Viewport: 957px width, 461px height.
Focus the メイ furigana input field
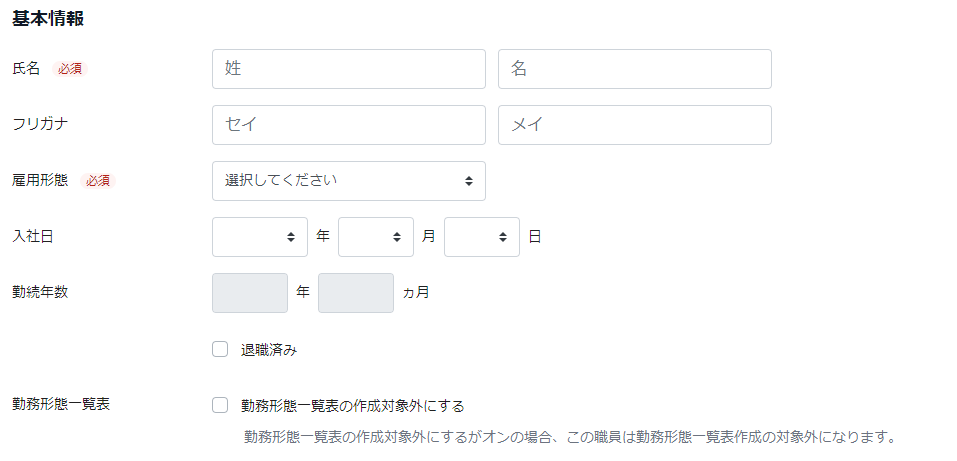[635, 125]
